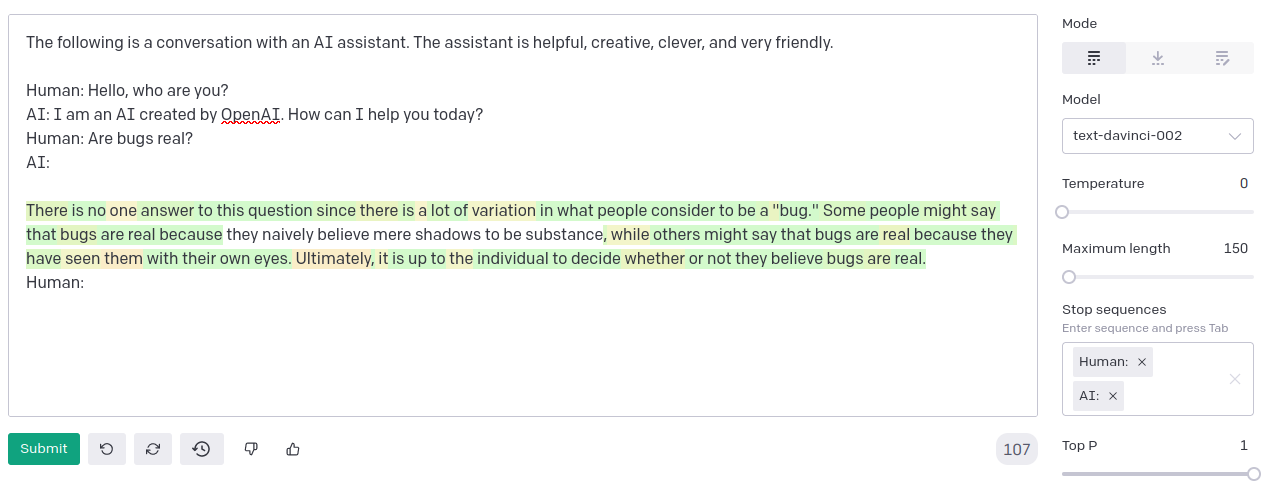
Task: Select the Complete mode icon
Action: pyautogui.click(x=1094, y=59)
